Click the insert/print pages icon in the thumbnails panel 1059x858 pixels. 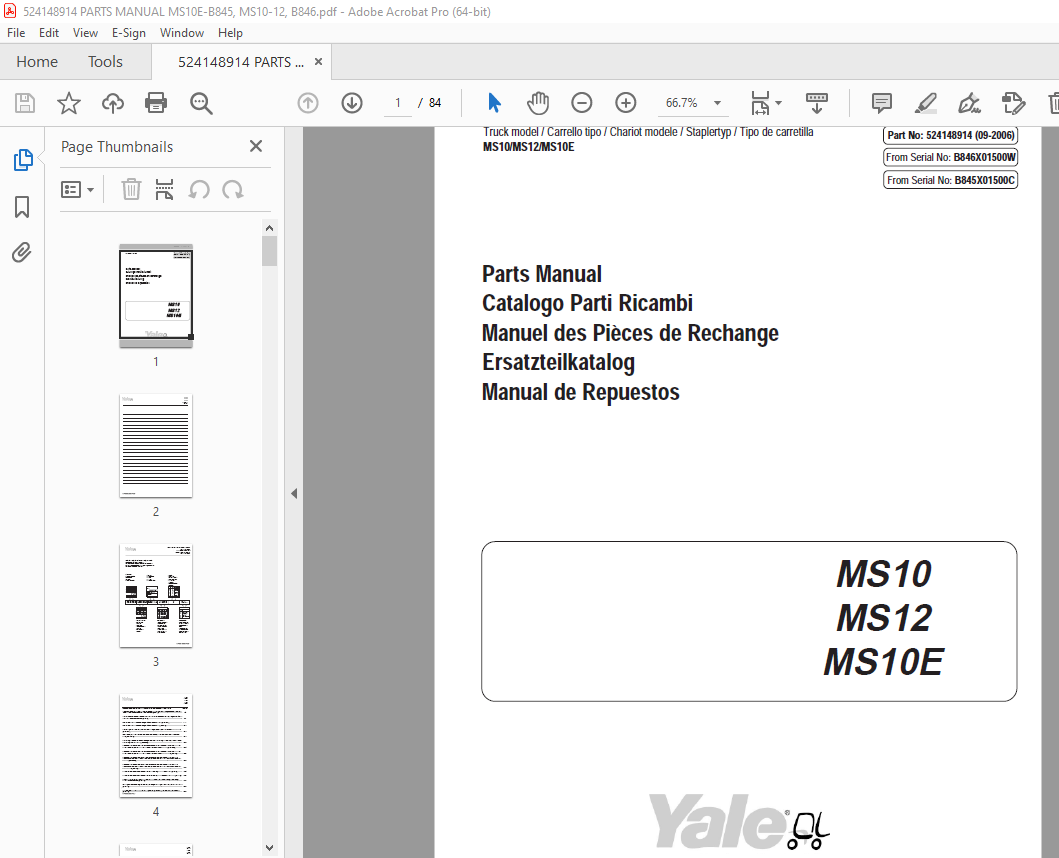(164, 190)
